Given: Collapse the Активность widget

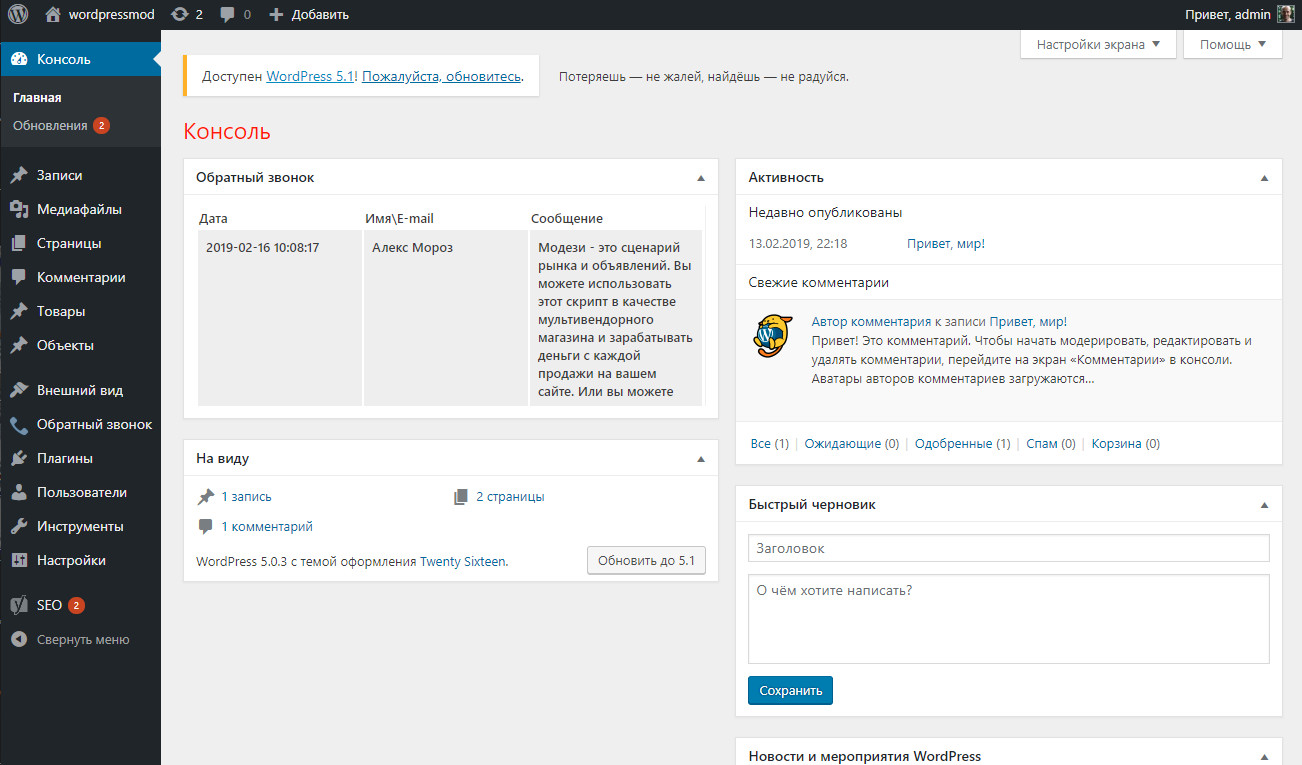Looking at the screenshot, I should tap(1264, 177).
